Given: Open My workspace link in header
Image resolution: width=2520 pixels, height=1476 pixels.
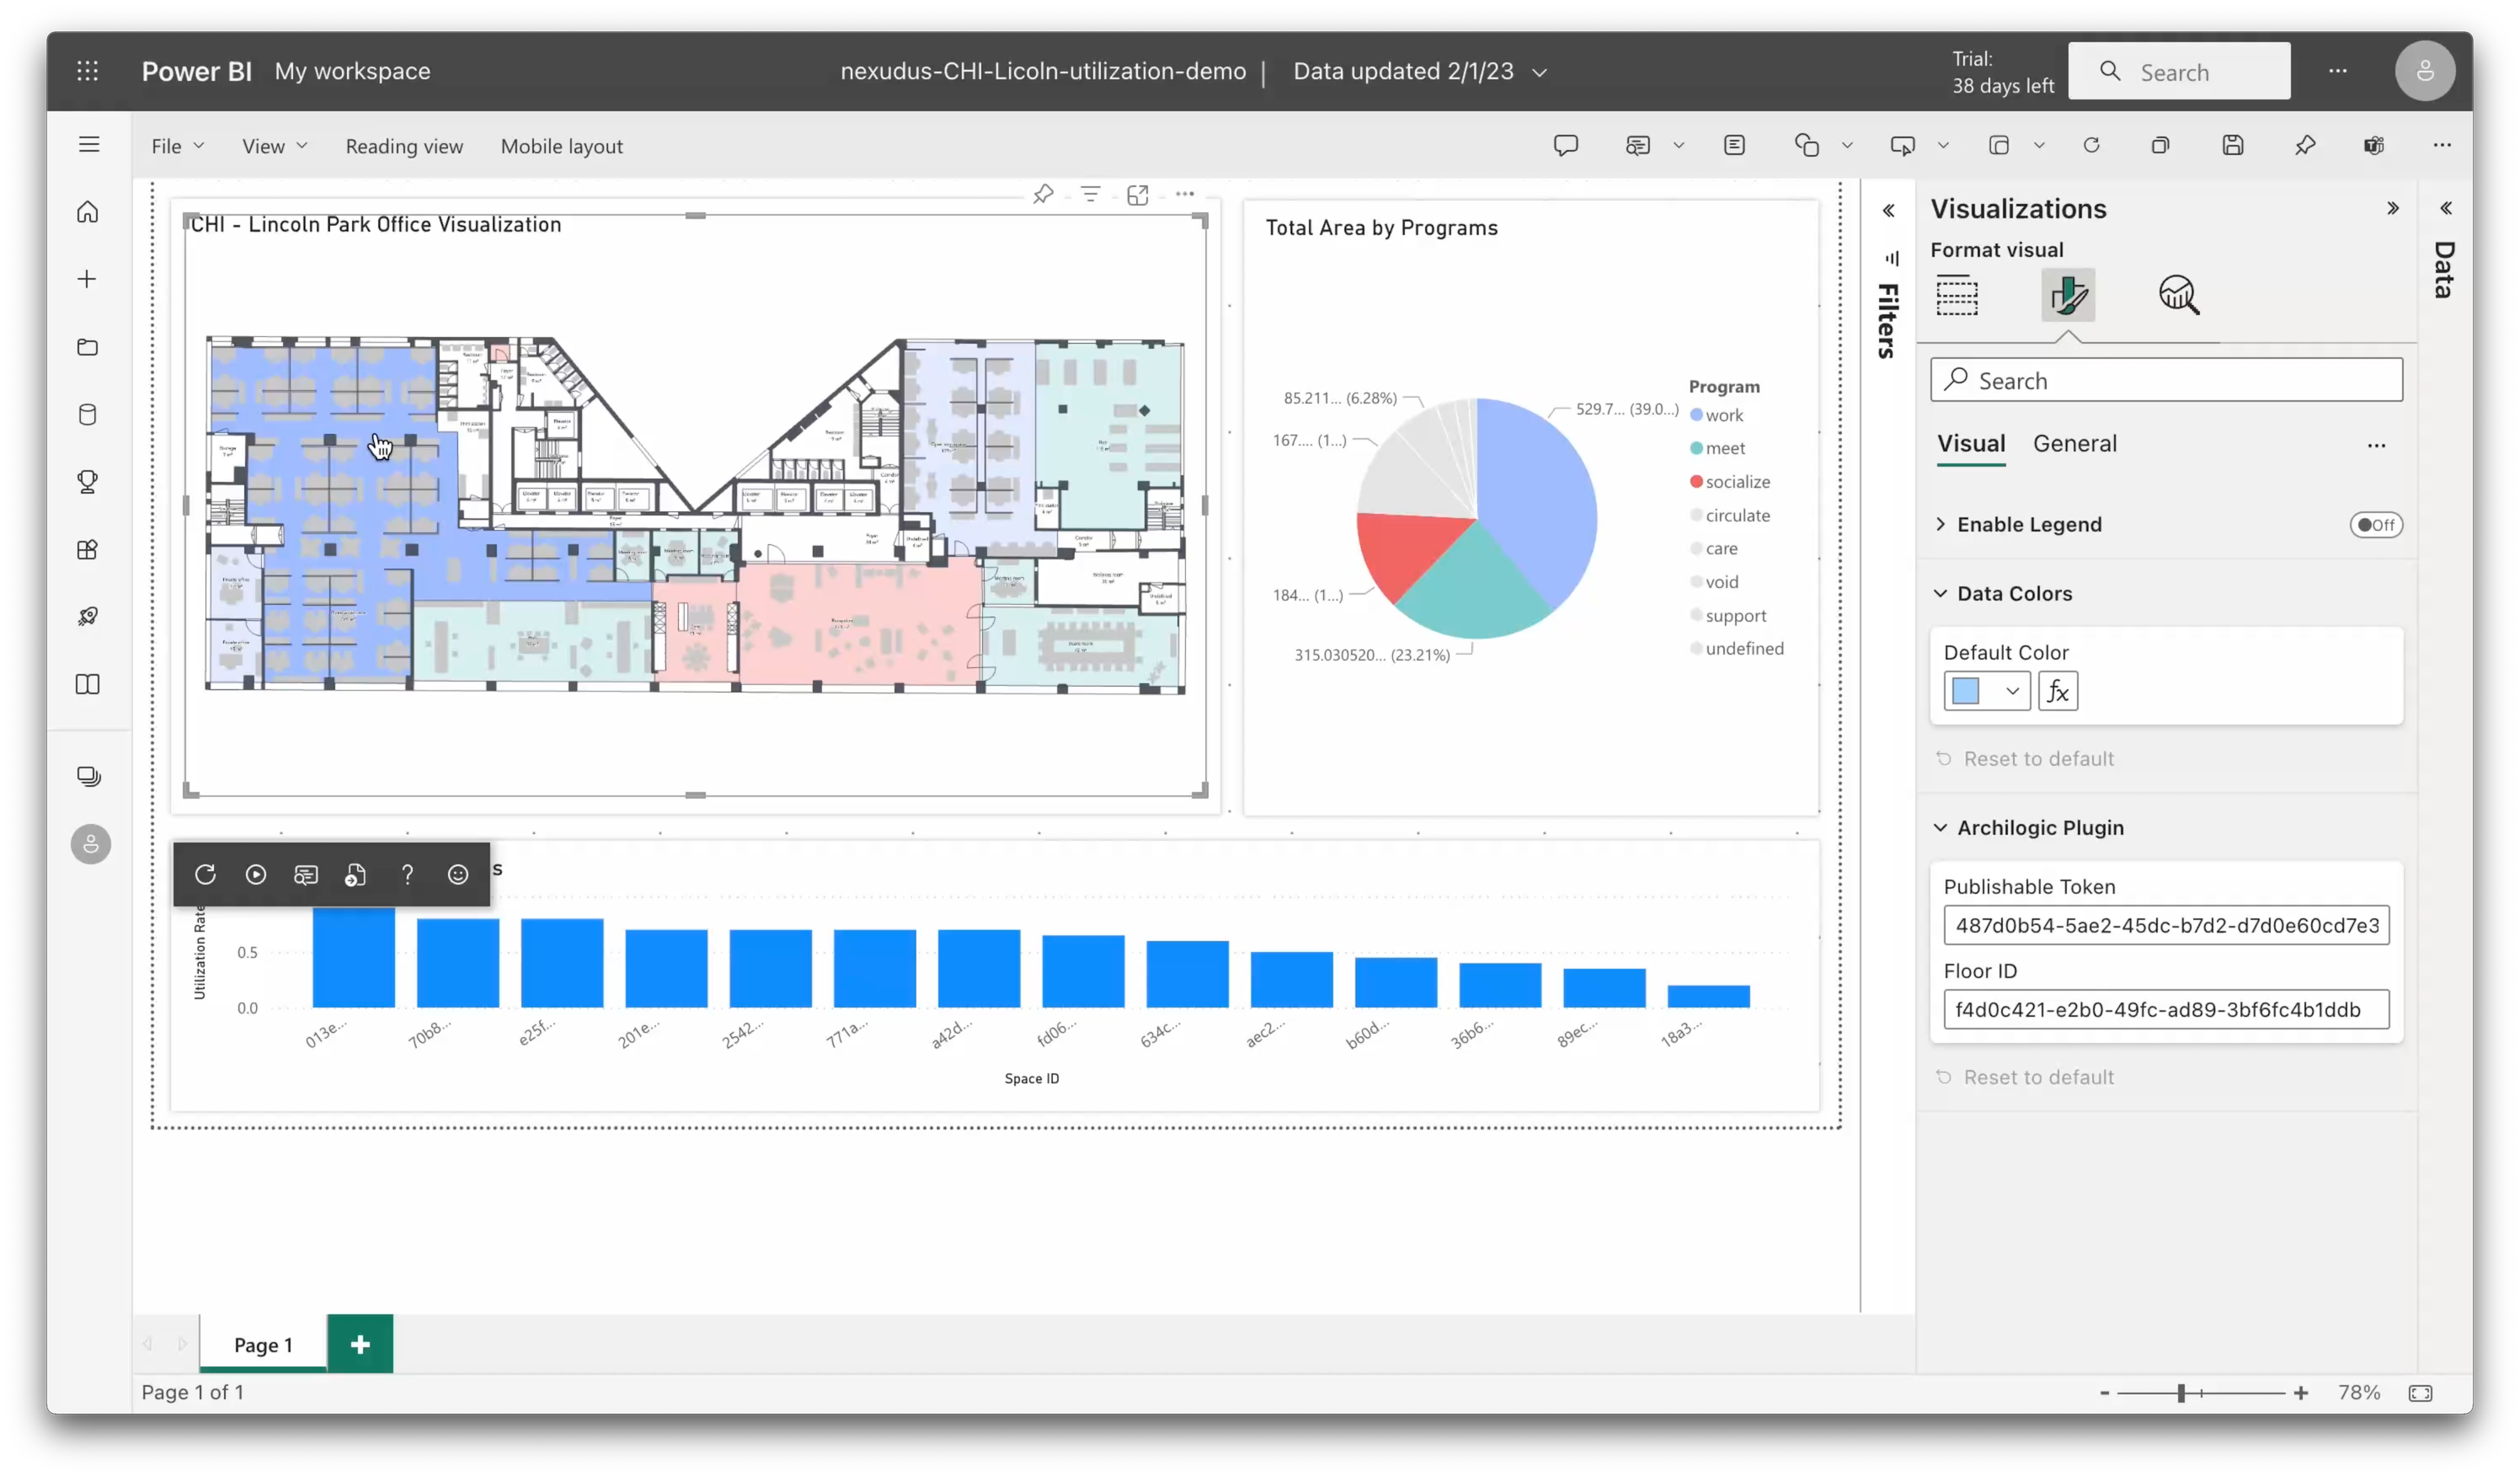Looking at the screenshot, I should point(352,71).
